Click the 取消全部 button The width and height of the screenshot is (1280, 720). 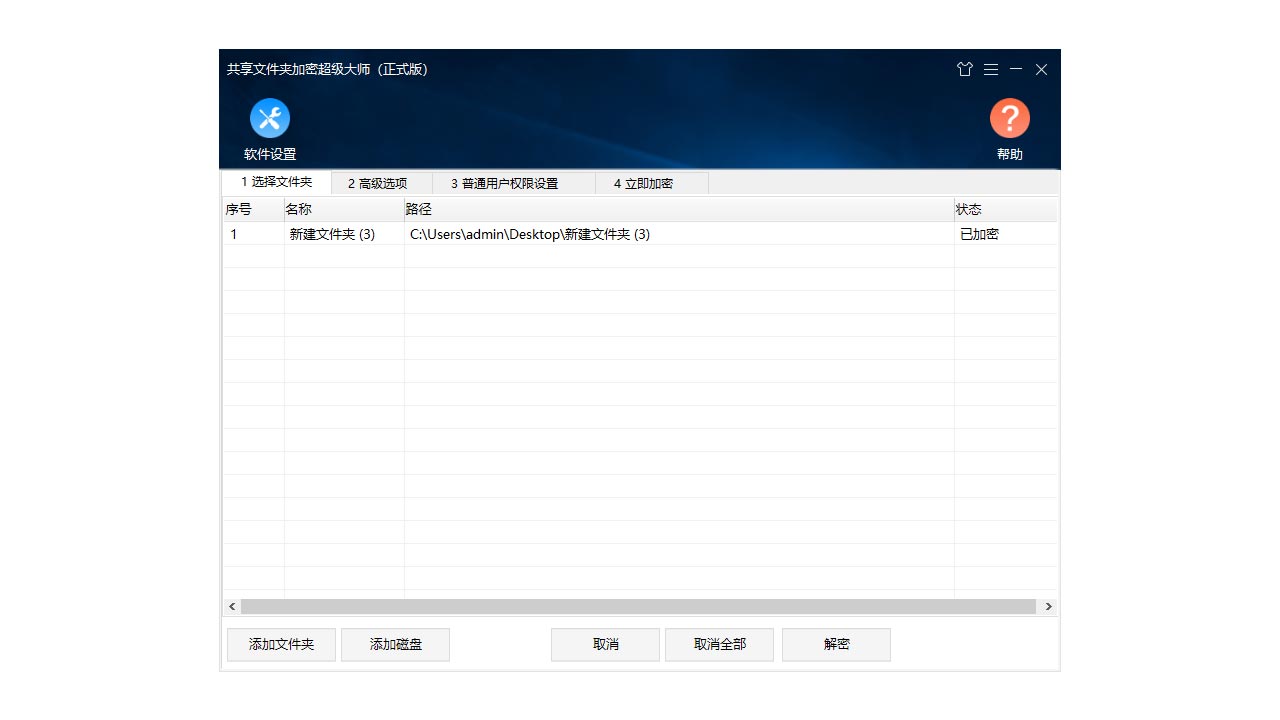pyautogui.click(x=719, y=644)
